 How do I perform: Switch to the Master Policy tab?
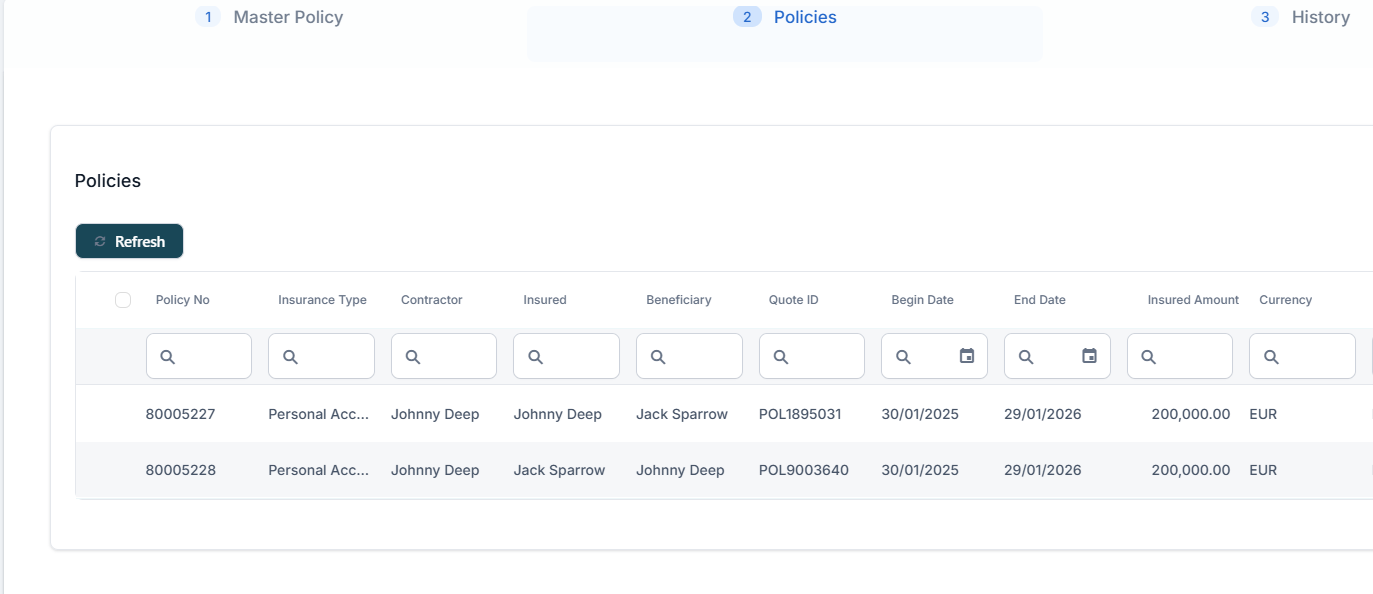coord(288,17)
